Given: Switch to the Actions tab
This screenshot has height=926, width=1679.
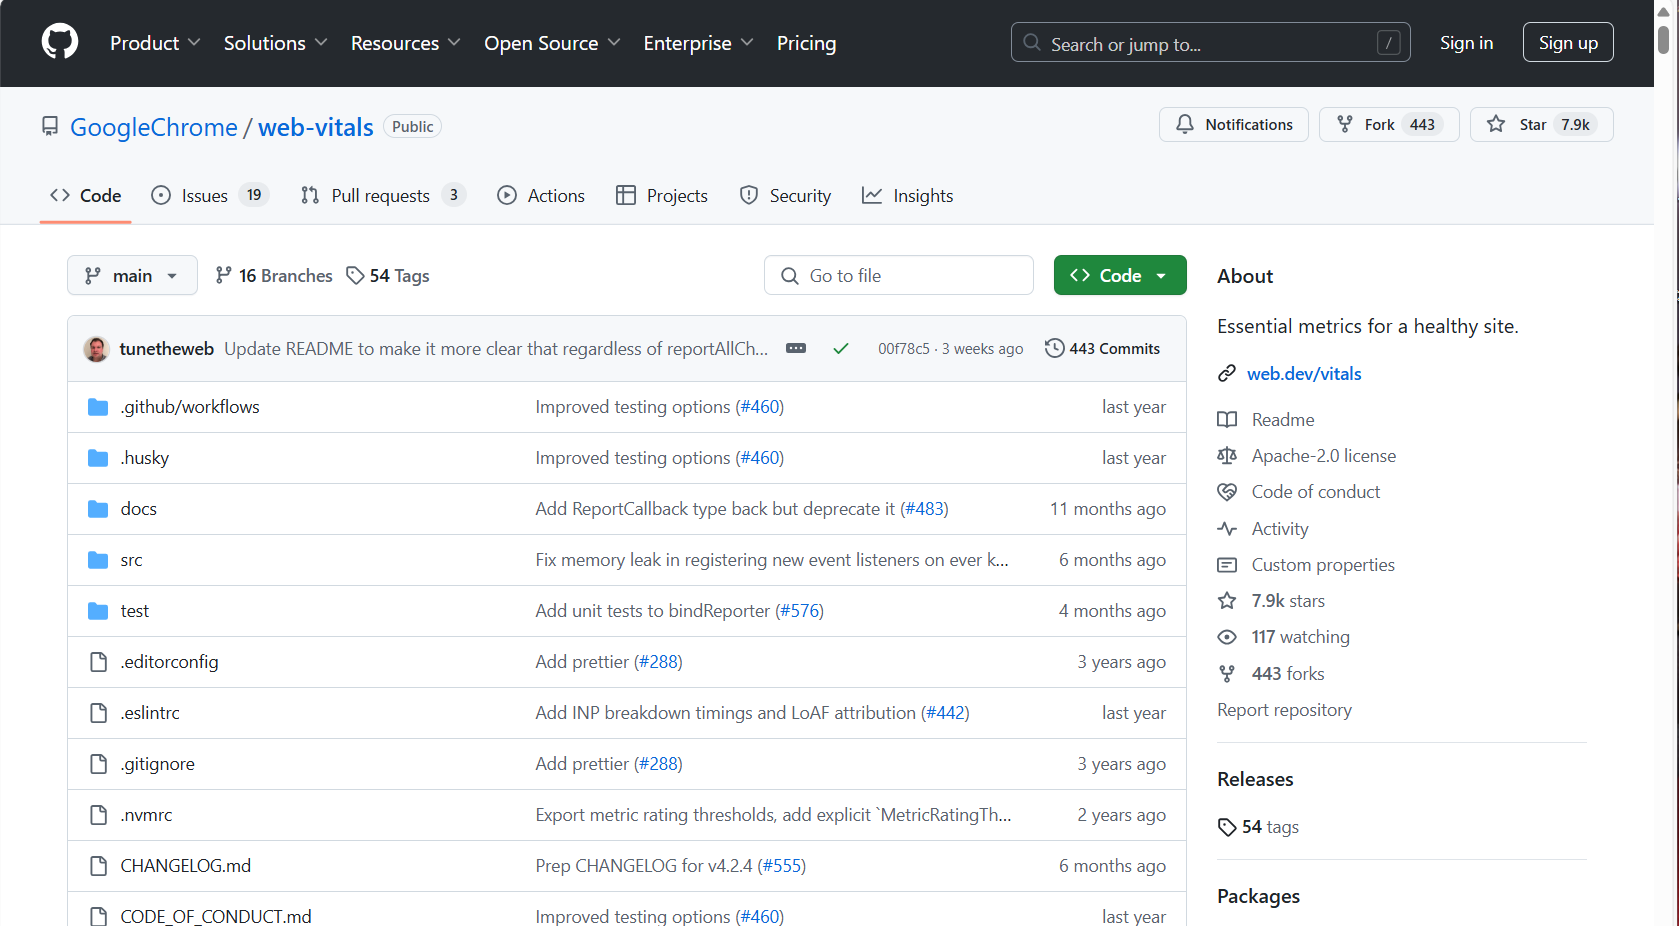Looking at the screenshot, I should tap(541, 196).
